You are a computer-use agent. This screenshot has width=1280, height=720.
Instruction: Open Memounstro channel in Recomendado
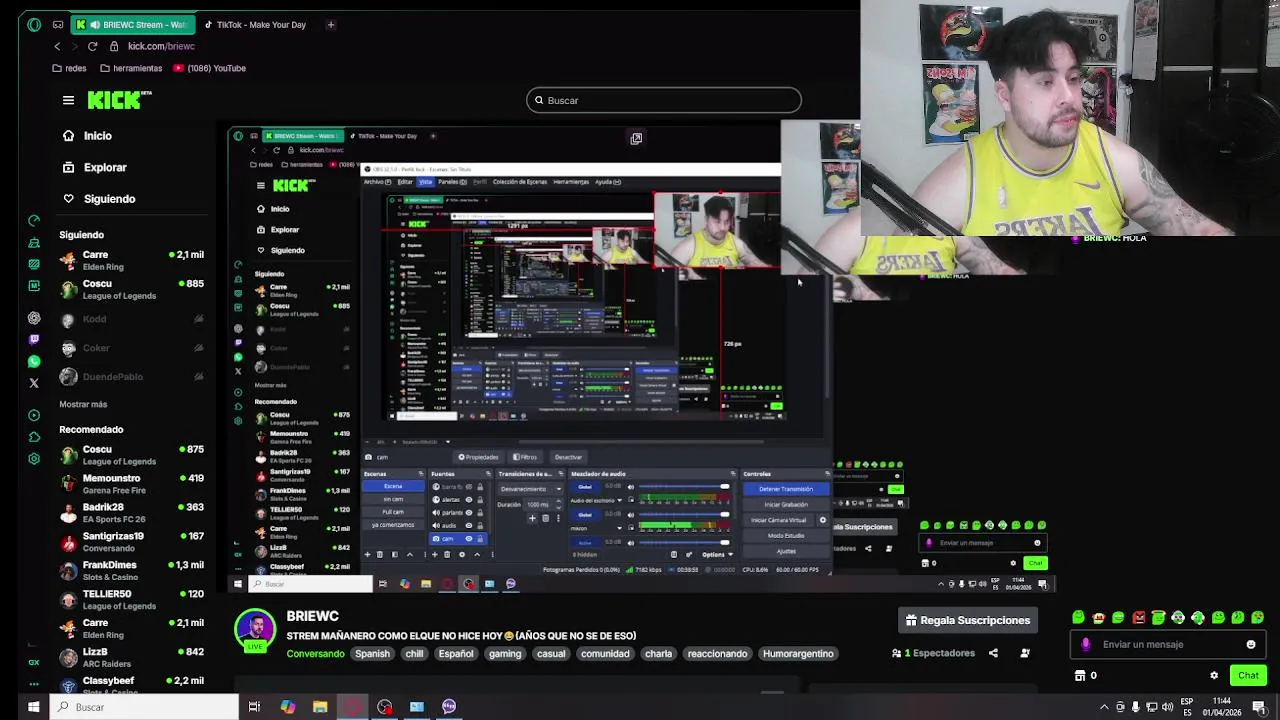pos(131,484)
